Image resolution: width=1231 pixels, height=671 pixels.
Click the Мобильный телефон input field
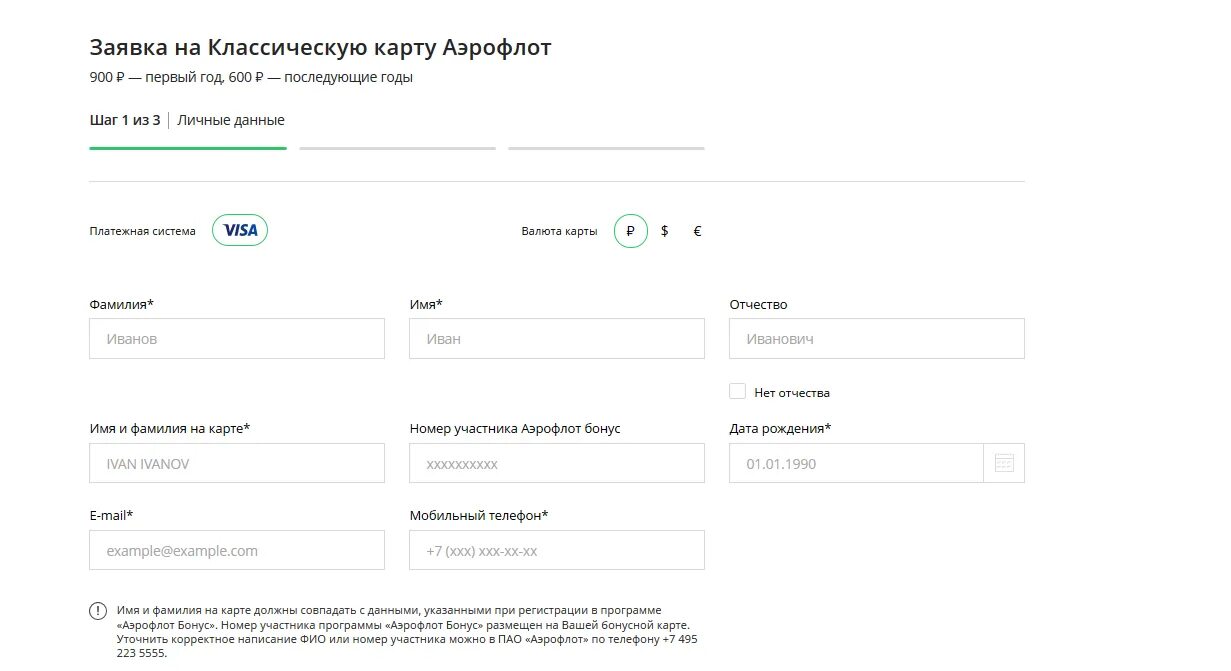[557, 550]
